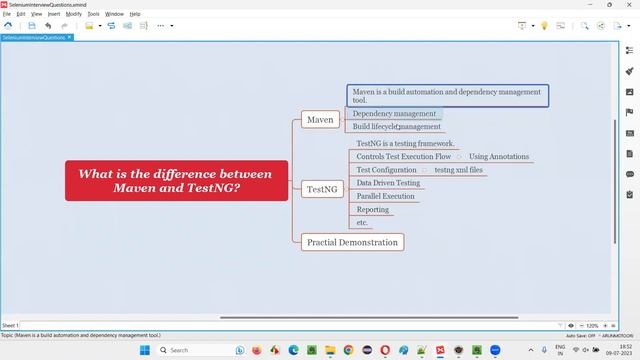Add a relationship with the blue arrows icon
This screenshot has height=360, width=640.
click(111, 26)
